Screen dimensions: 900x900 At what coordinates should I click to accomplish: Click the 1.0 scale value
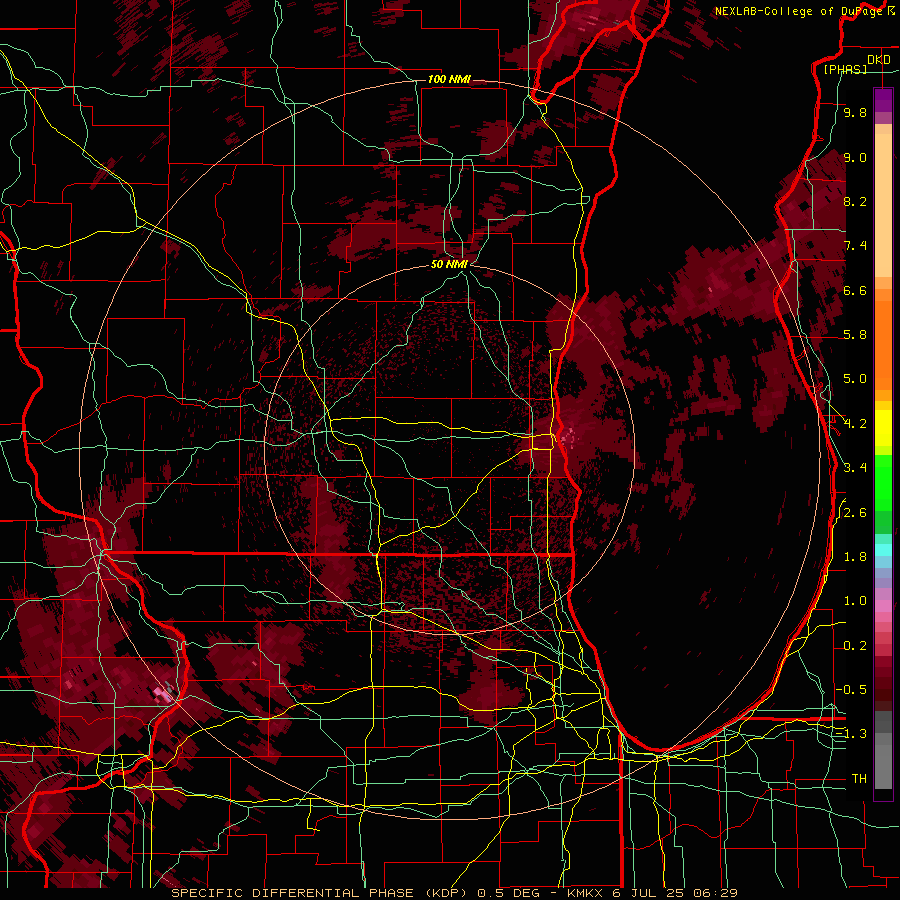(855, 601)
